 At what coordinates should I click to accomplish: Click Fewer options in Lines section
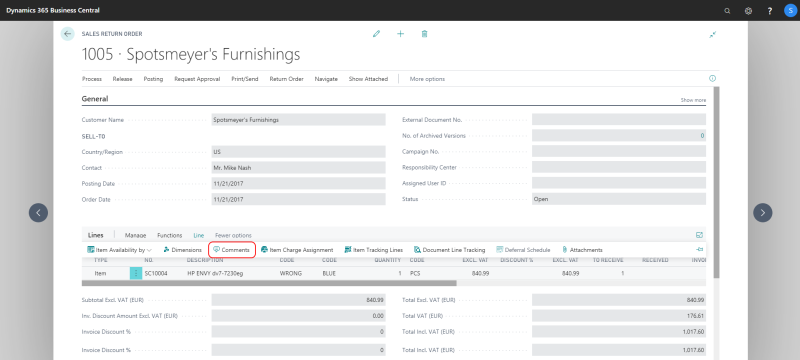(233, 236)
